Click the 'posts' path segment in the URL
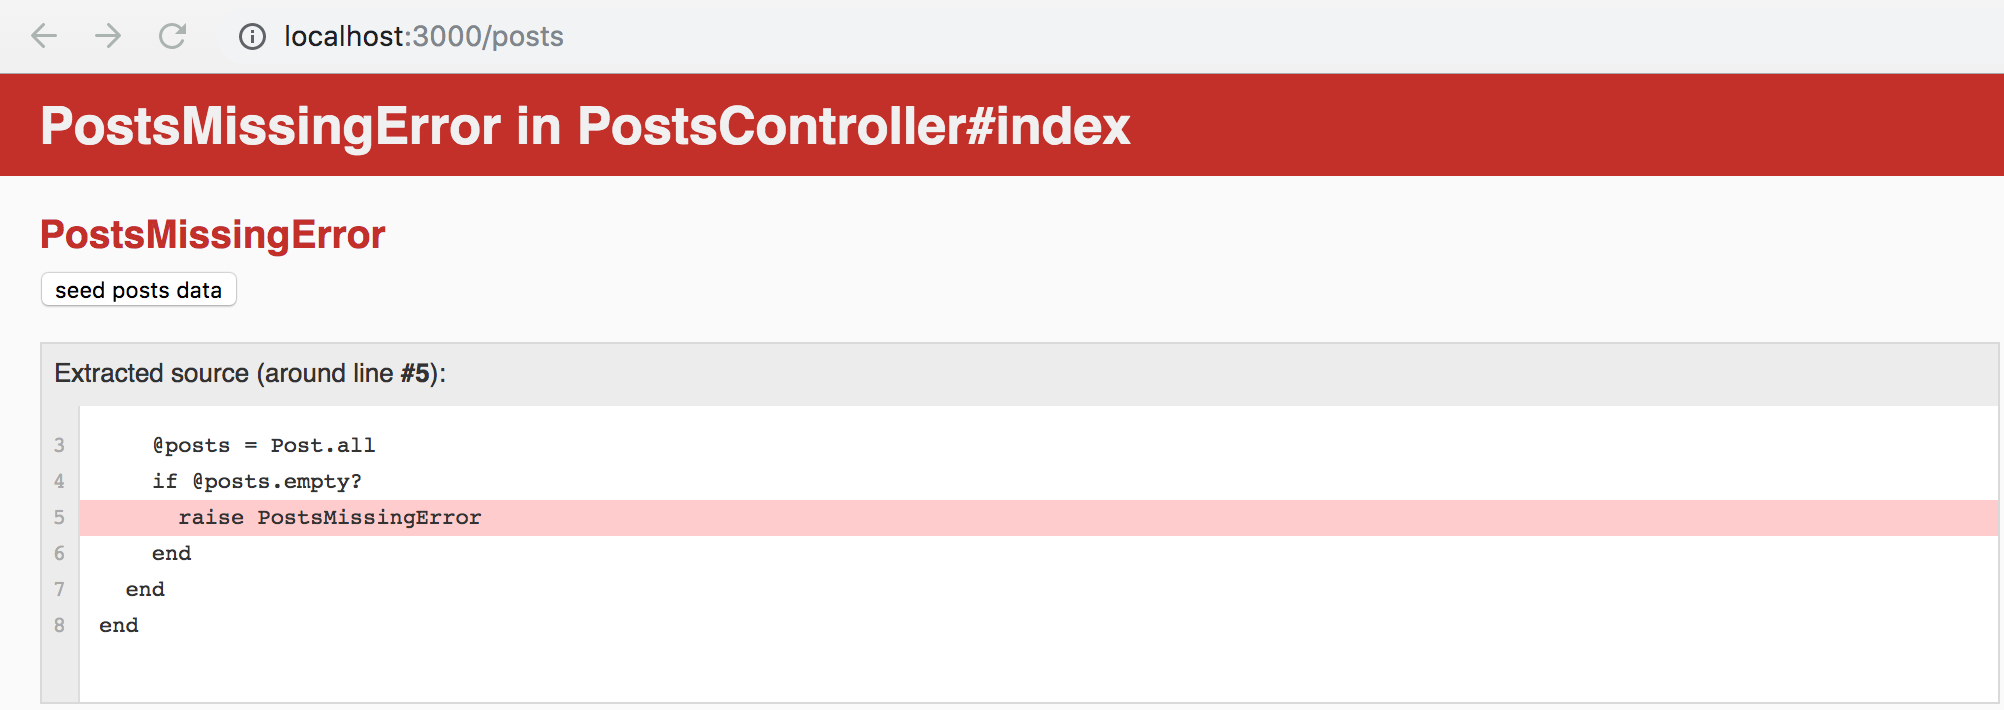 pos(531,36)
